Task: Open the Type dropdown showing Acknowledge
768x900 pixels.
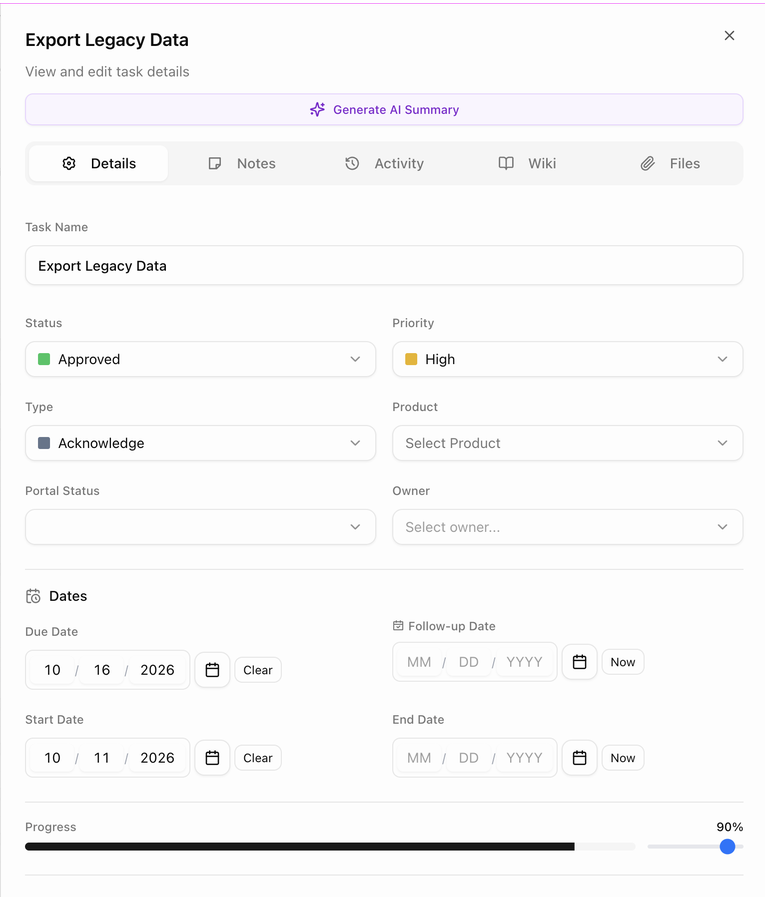Action: [200, 443]
